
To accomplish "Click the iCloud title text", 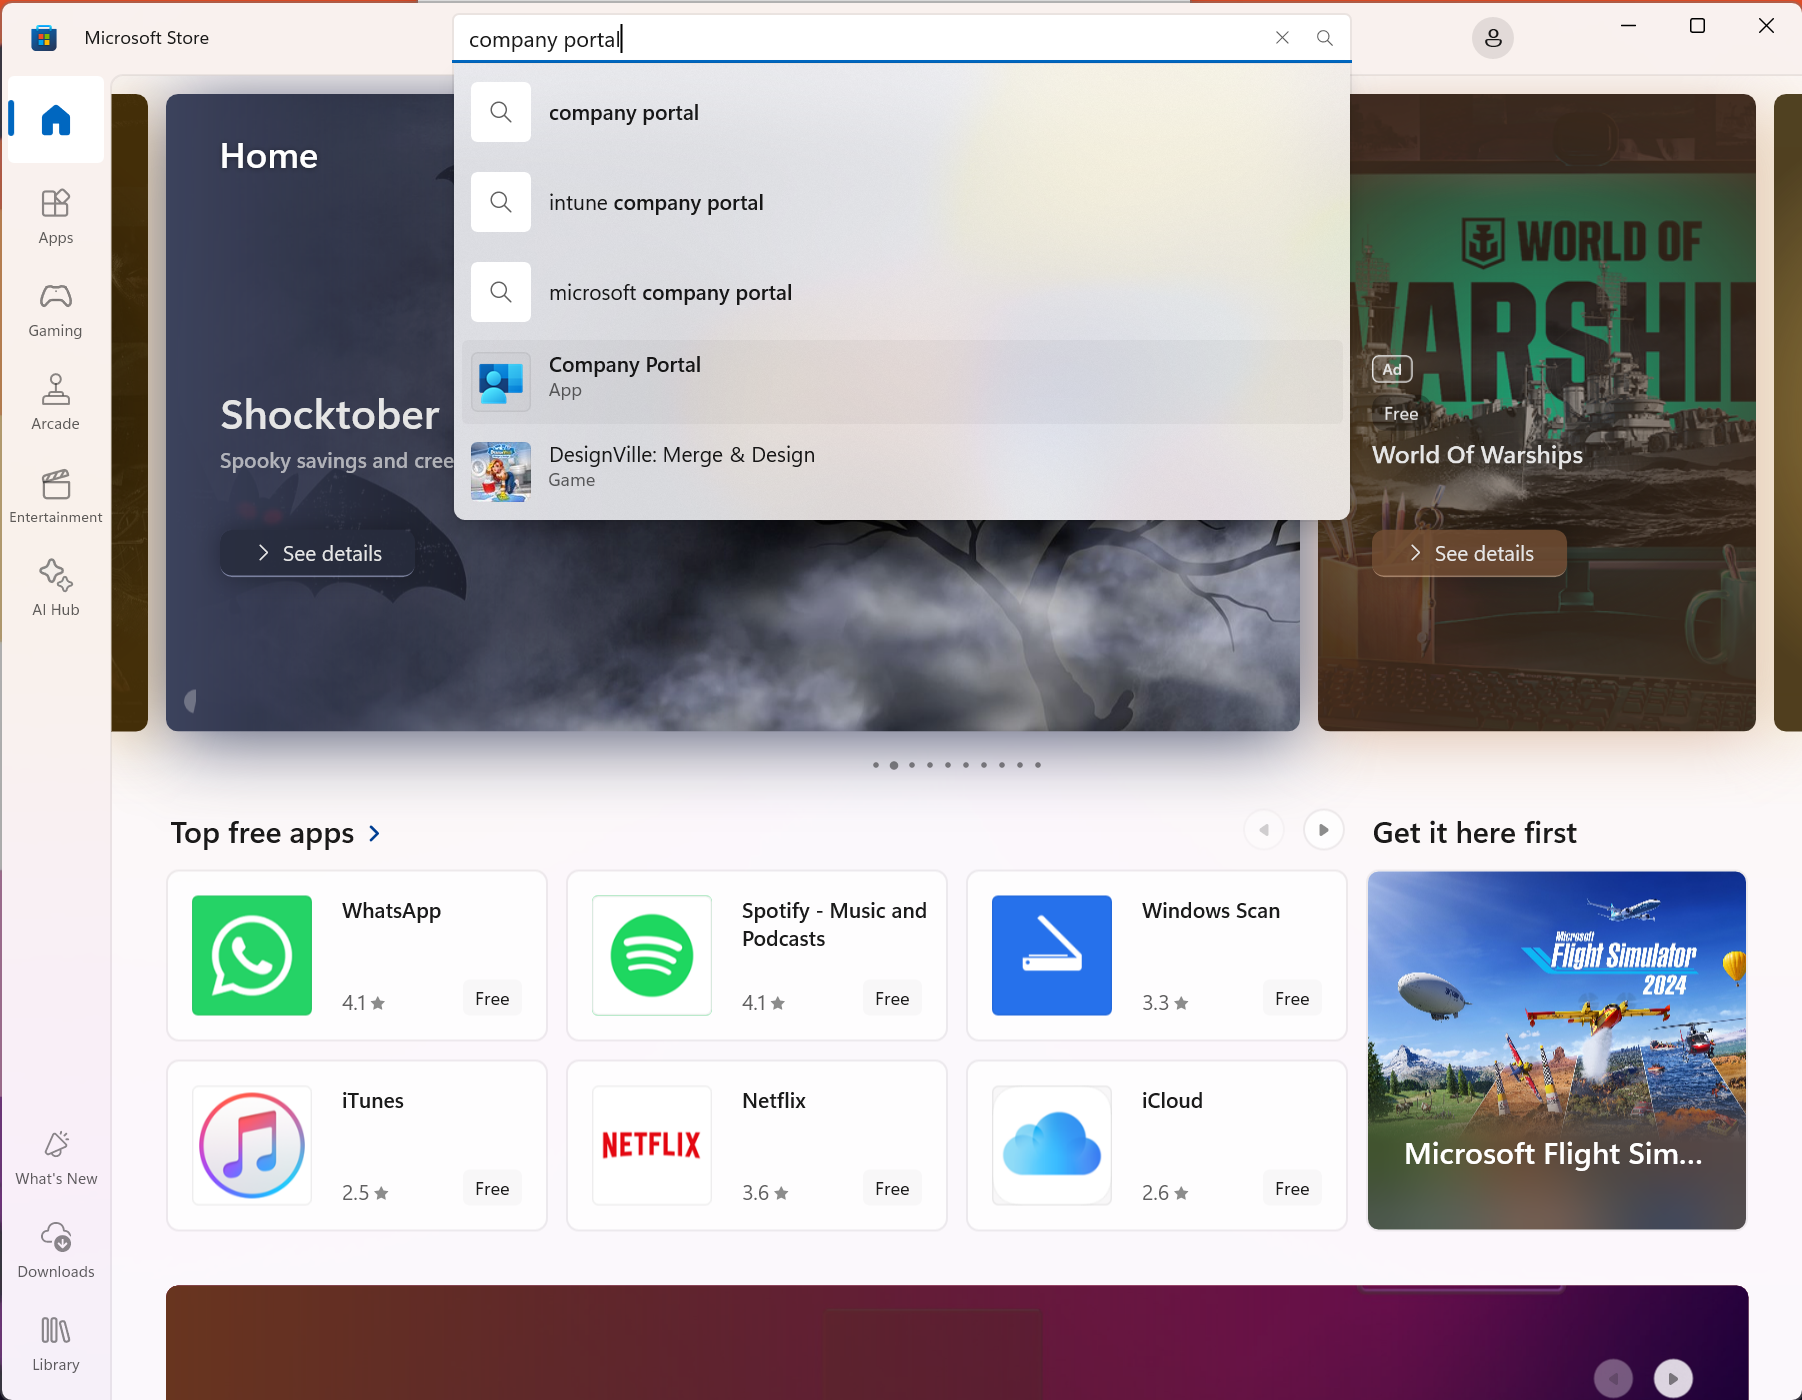I will pos(1172,1101).
